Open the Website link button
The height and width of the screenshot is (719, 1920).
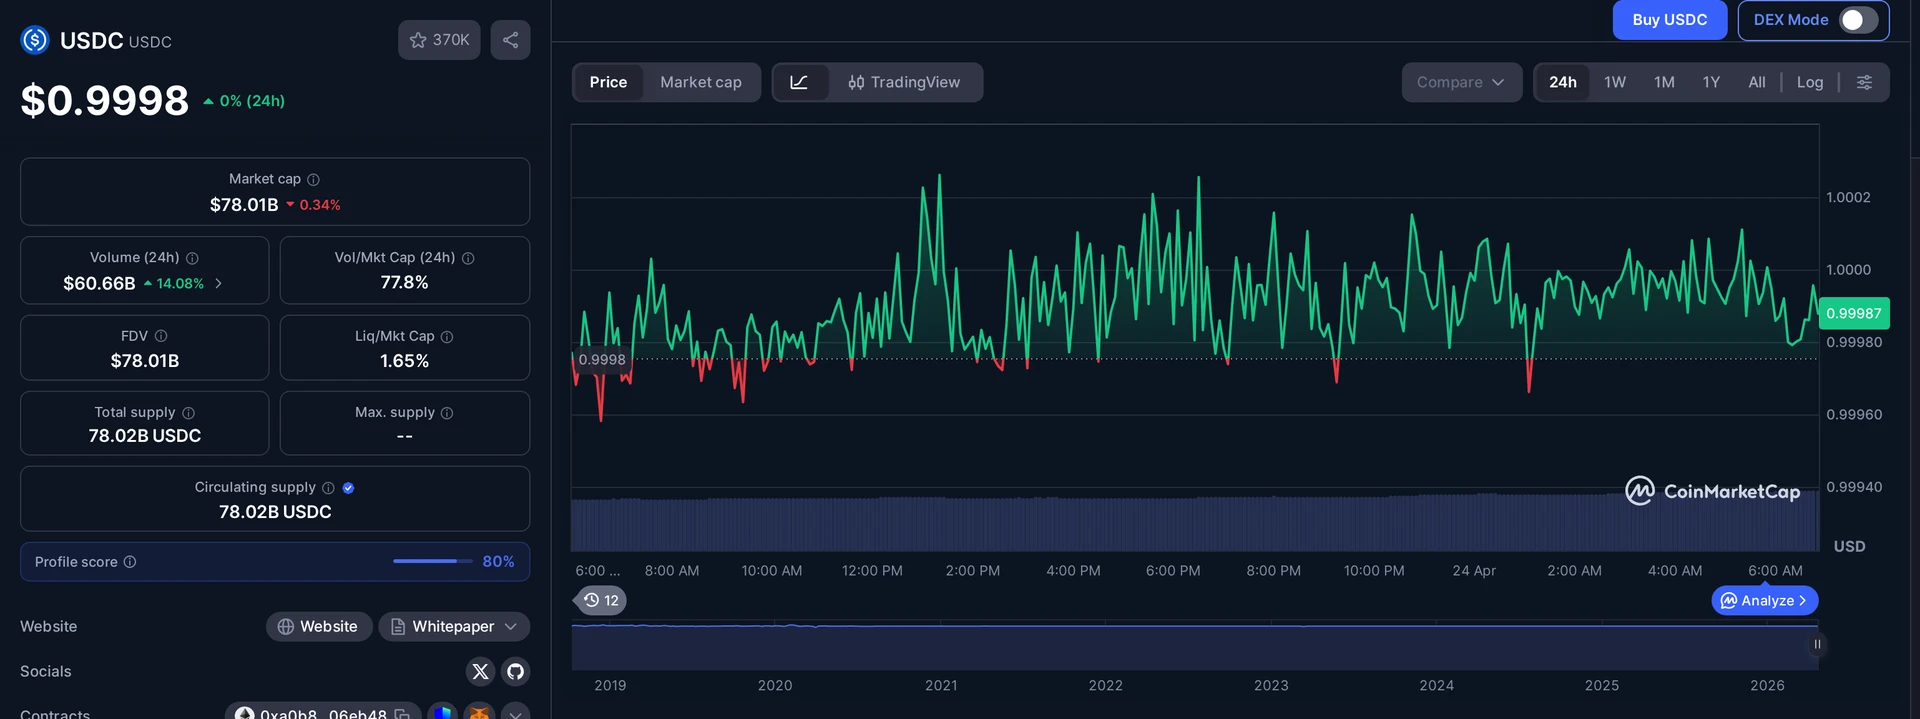319,626
